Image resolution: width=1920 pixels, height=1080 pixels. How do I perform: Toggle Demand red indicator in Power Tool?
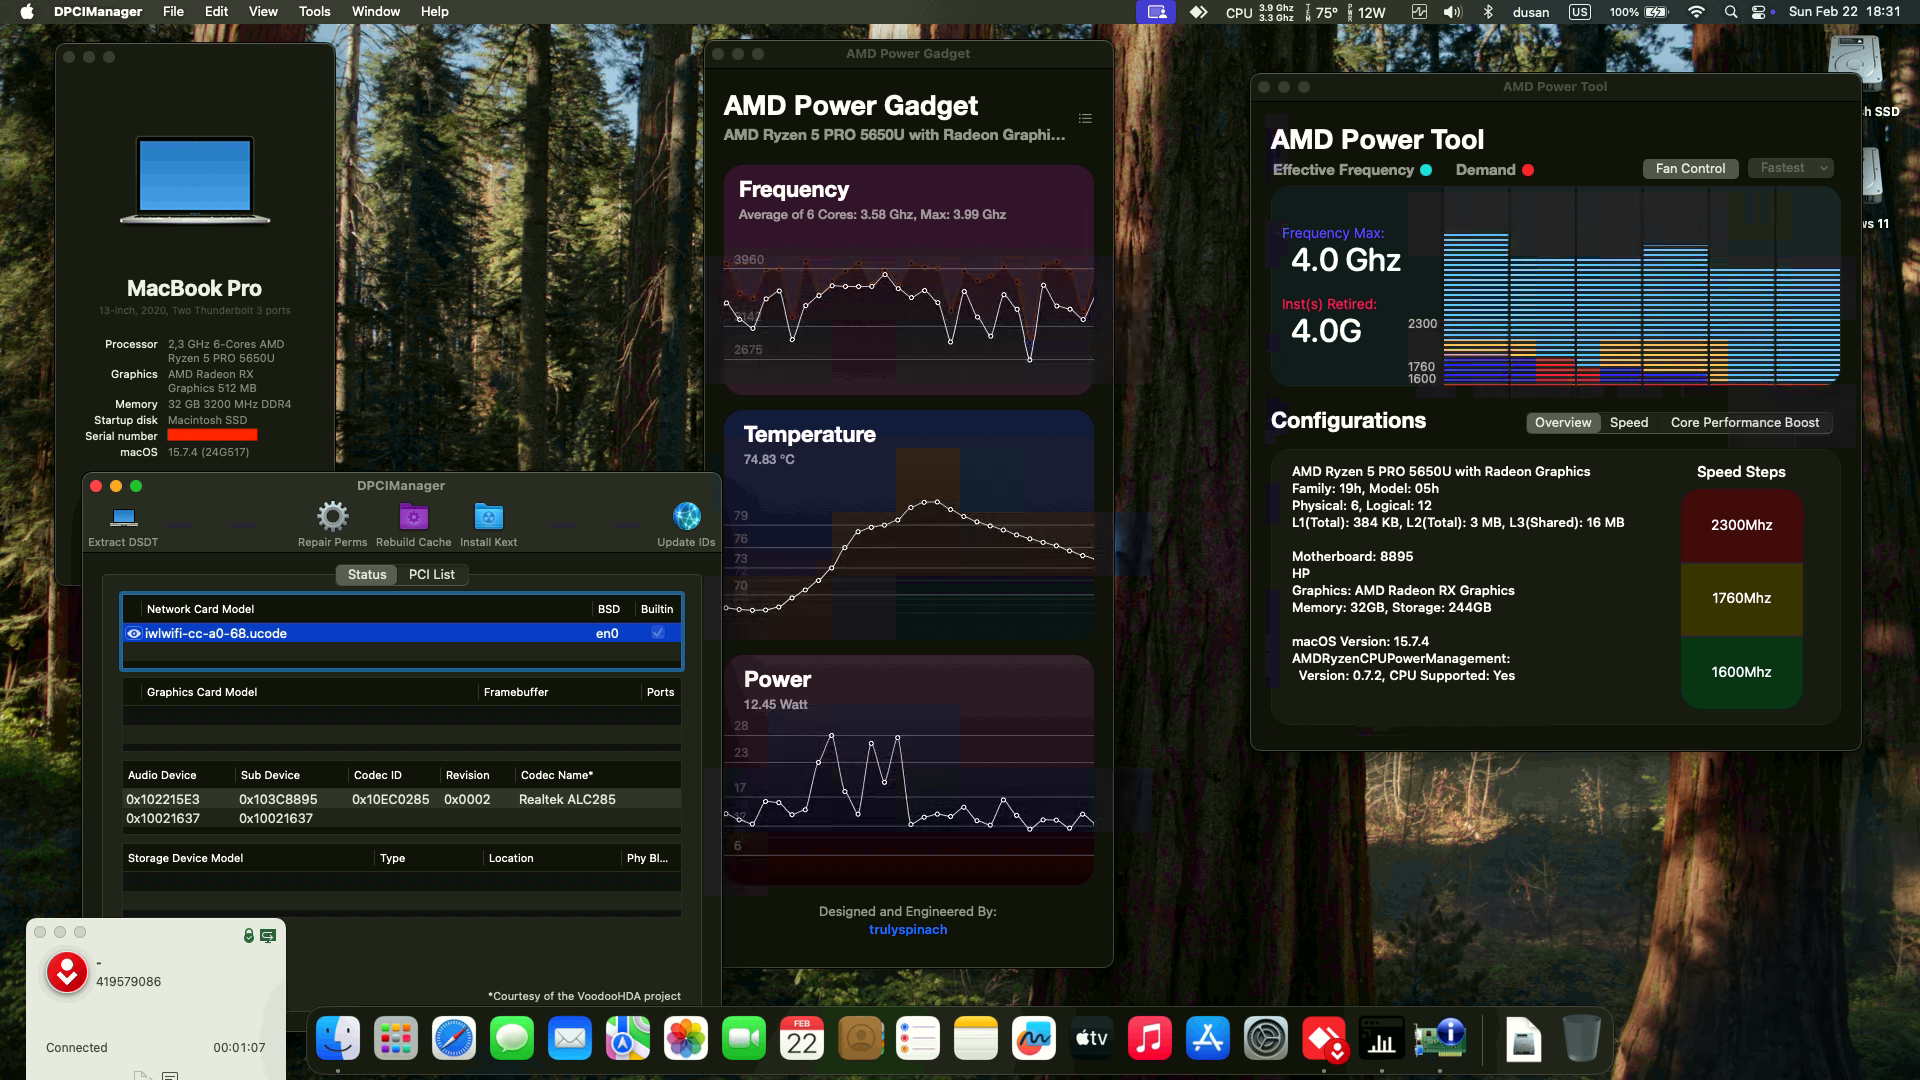tap(1528, 170)
